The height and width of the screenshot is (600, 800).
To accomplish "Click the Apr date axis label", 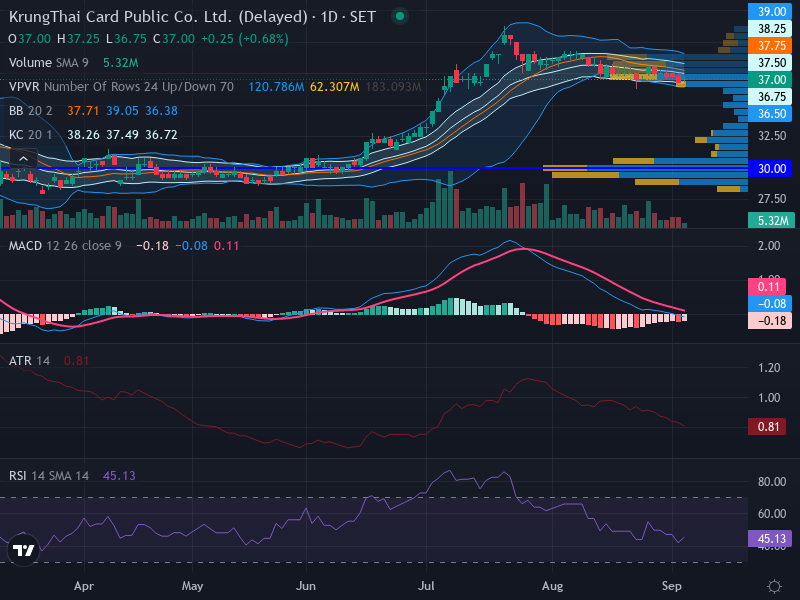I will click(84, 586).
